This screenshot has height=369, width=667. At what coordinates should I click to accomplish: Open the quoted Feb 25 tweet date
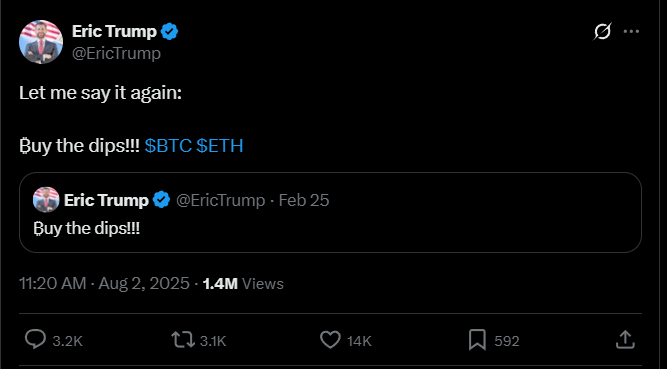tap(304, 200)
